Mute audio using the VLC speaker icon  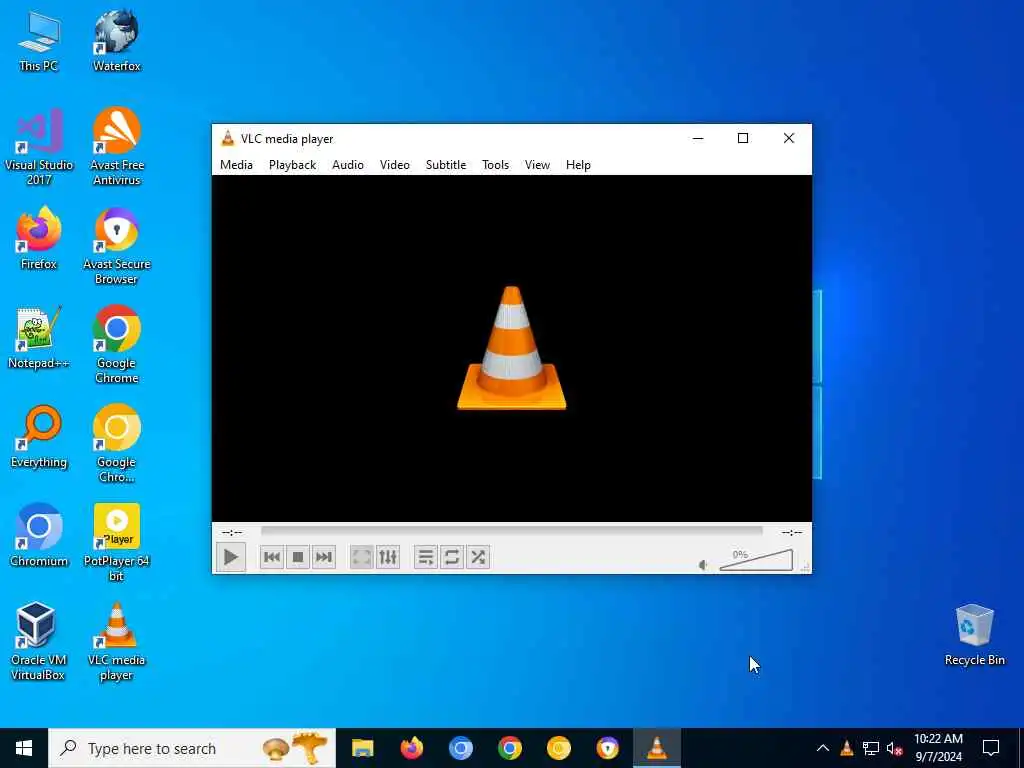pos(703,565)
